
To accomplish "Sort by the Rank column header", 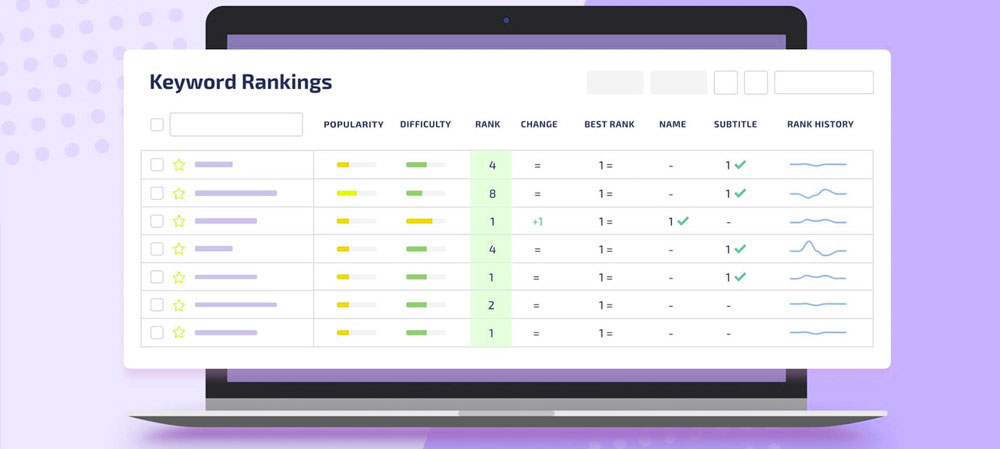I will click(x=488, y=124).
